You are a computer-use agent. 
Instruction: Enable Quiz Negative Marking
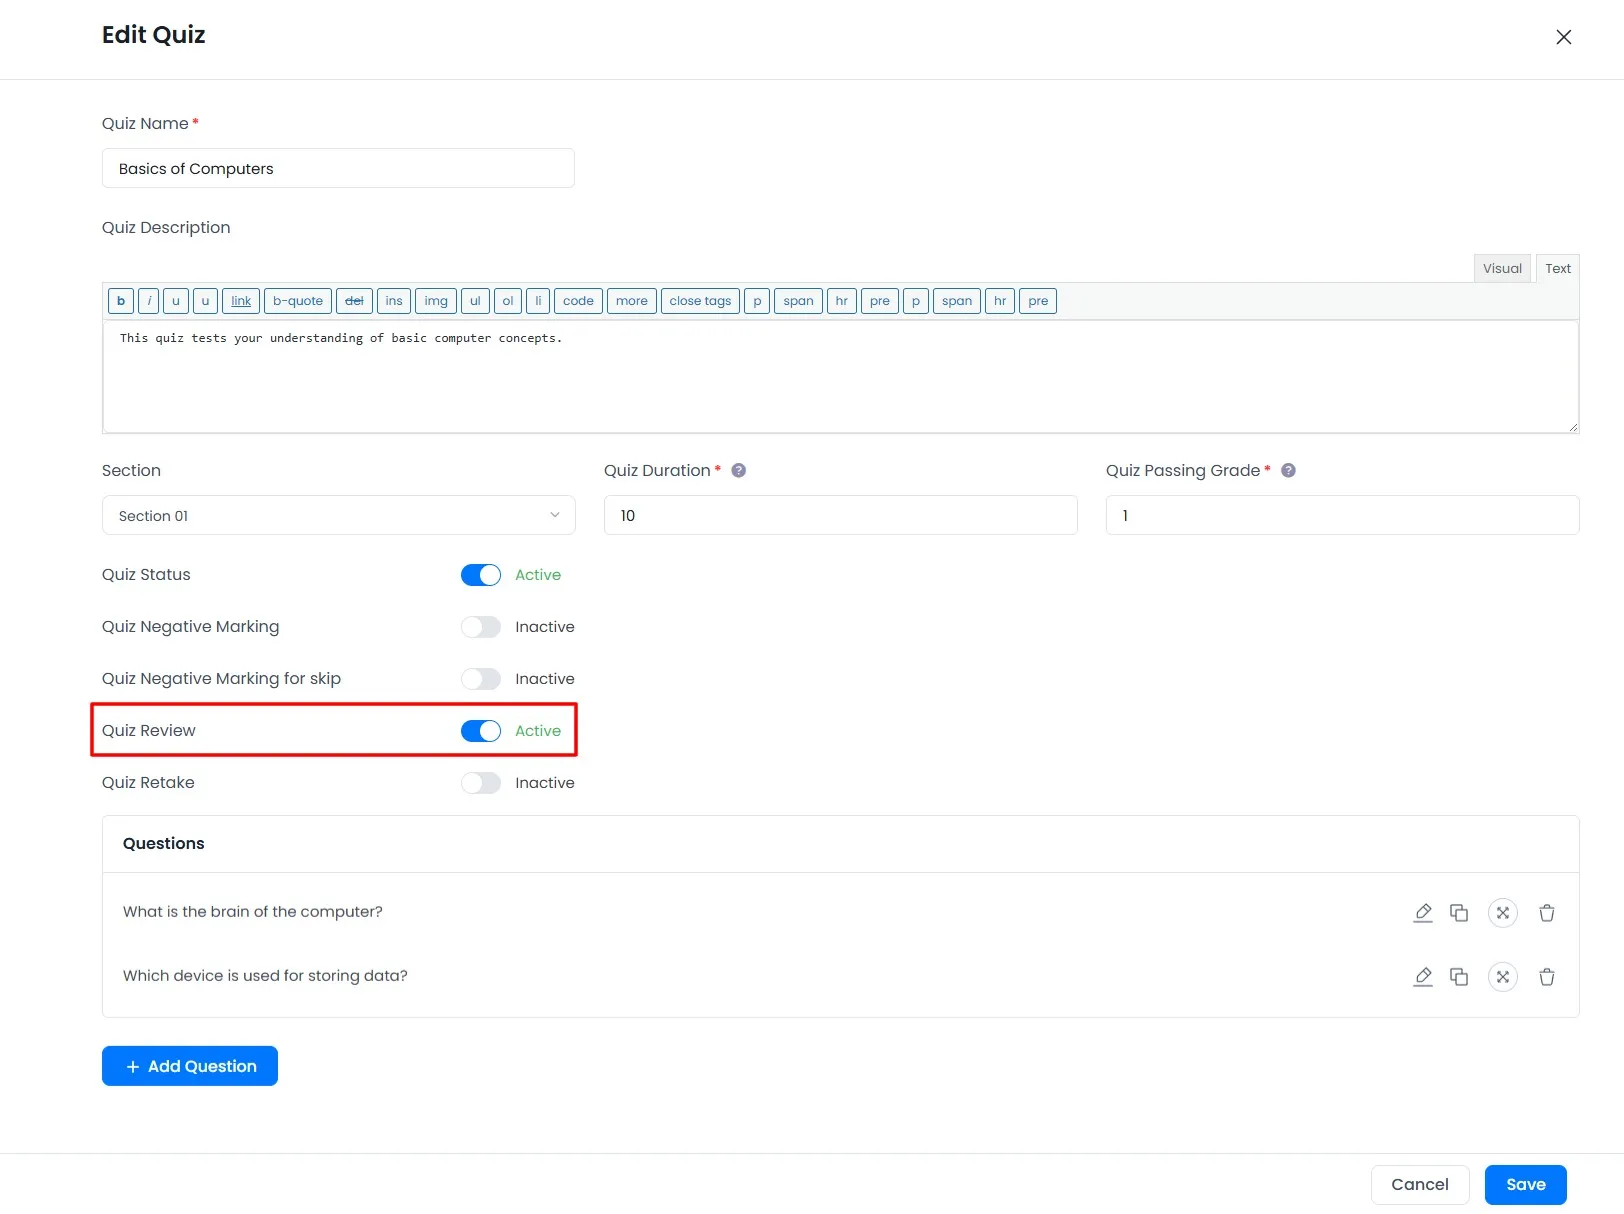[x=480, y=627]
